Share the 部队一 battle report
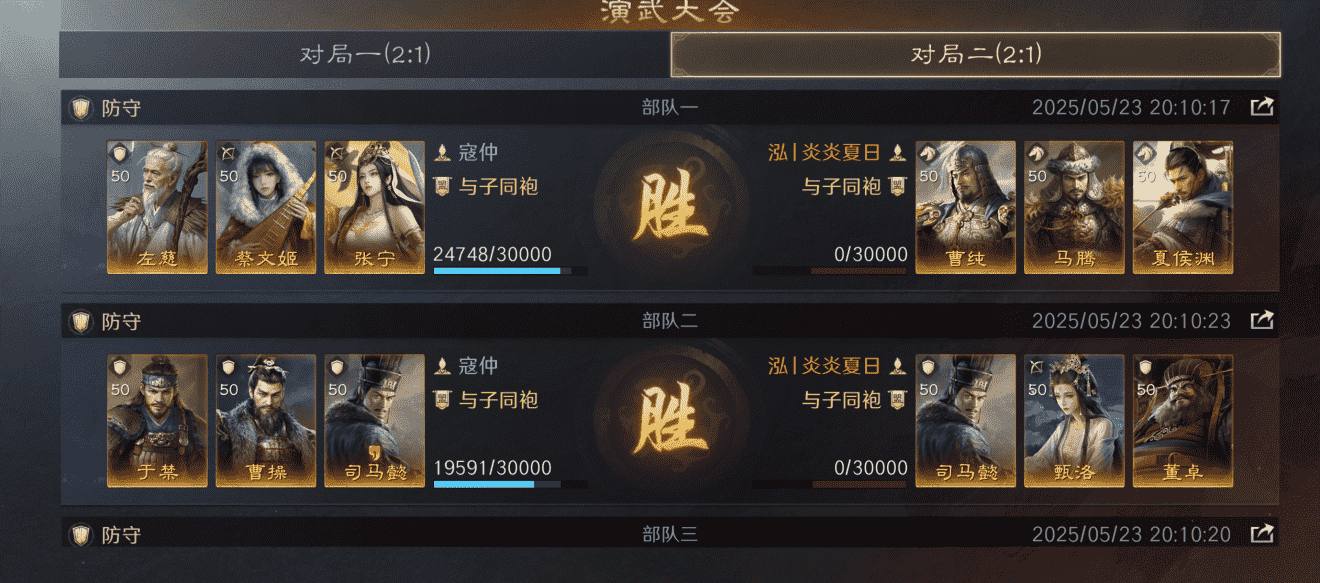Screen dimensions: 1320x583 tap(1262, 107)
